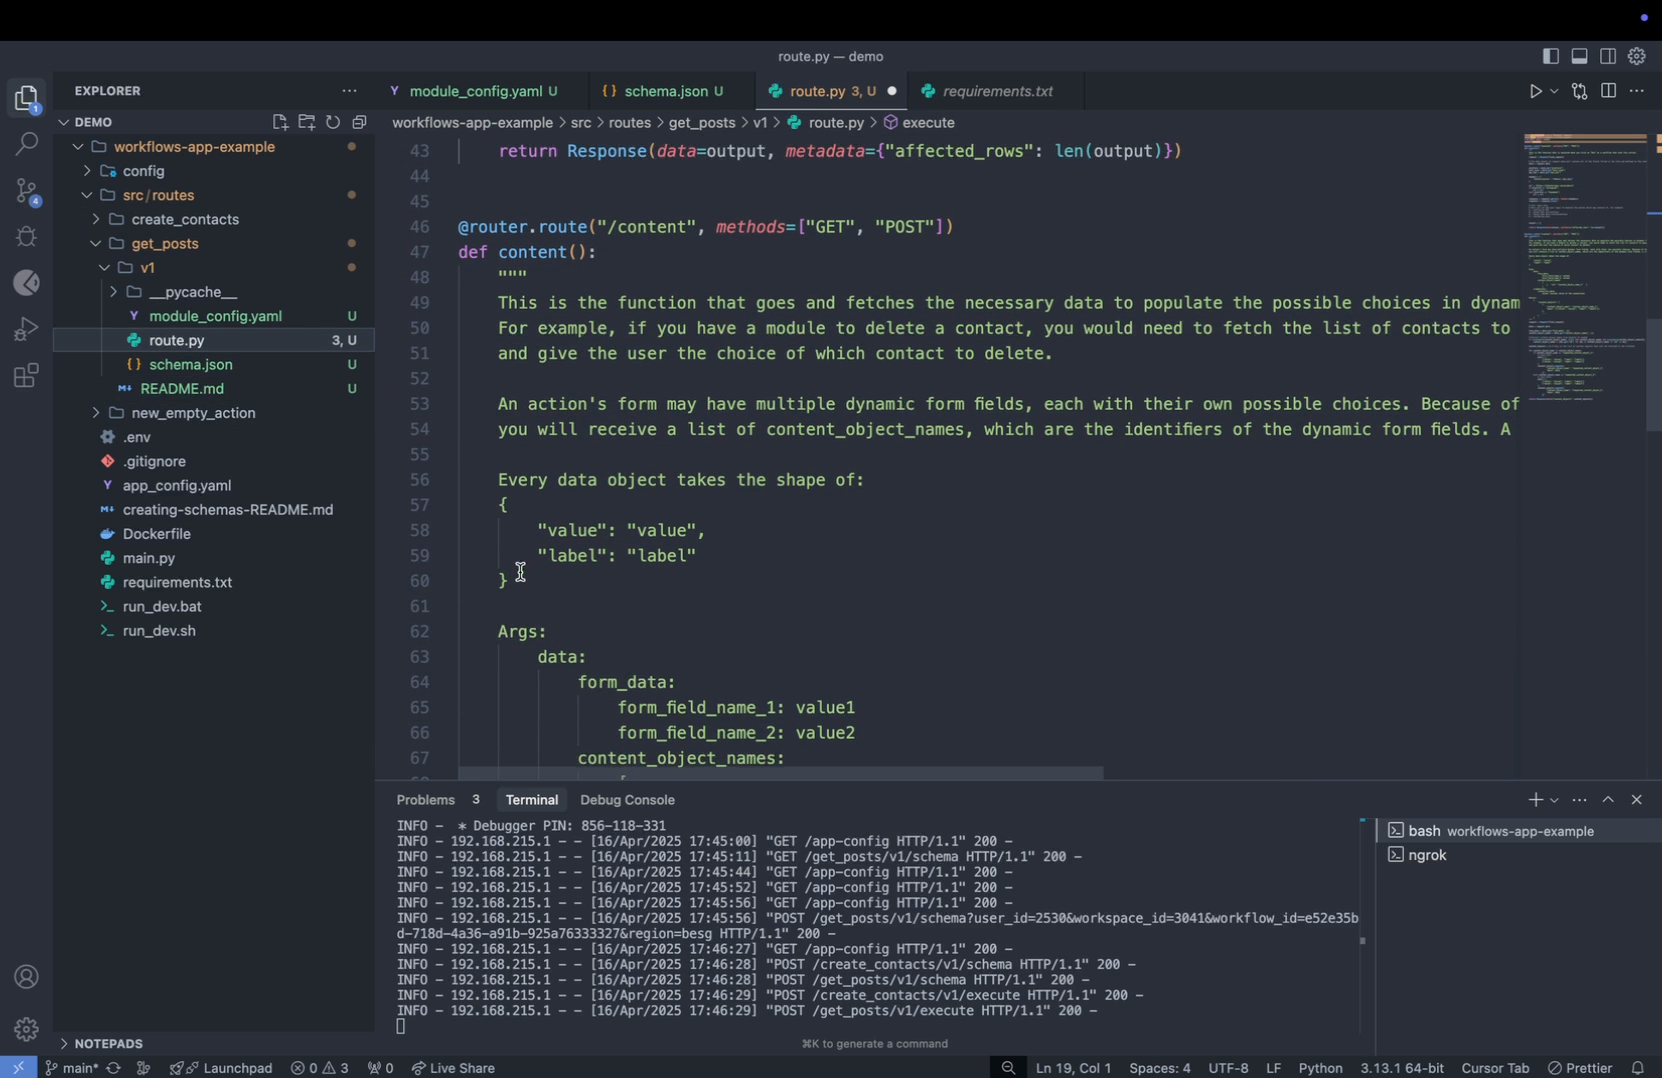The width and height of the screenshot is (1662, 1078).
Task: Split the editor to the right
Action: tap(1608, 91)
